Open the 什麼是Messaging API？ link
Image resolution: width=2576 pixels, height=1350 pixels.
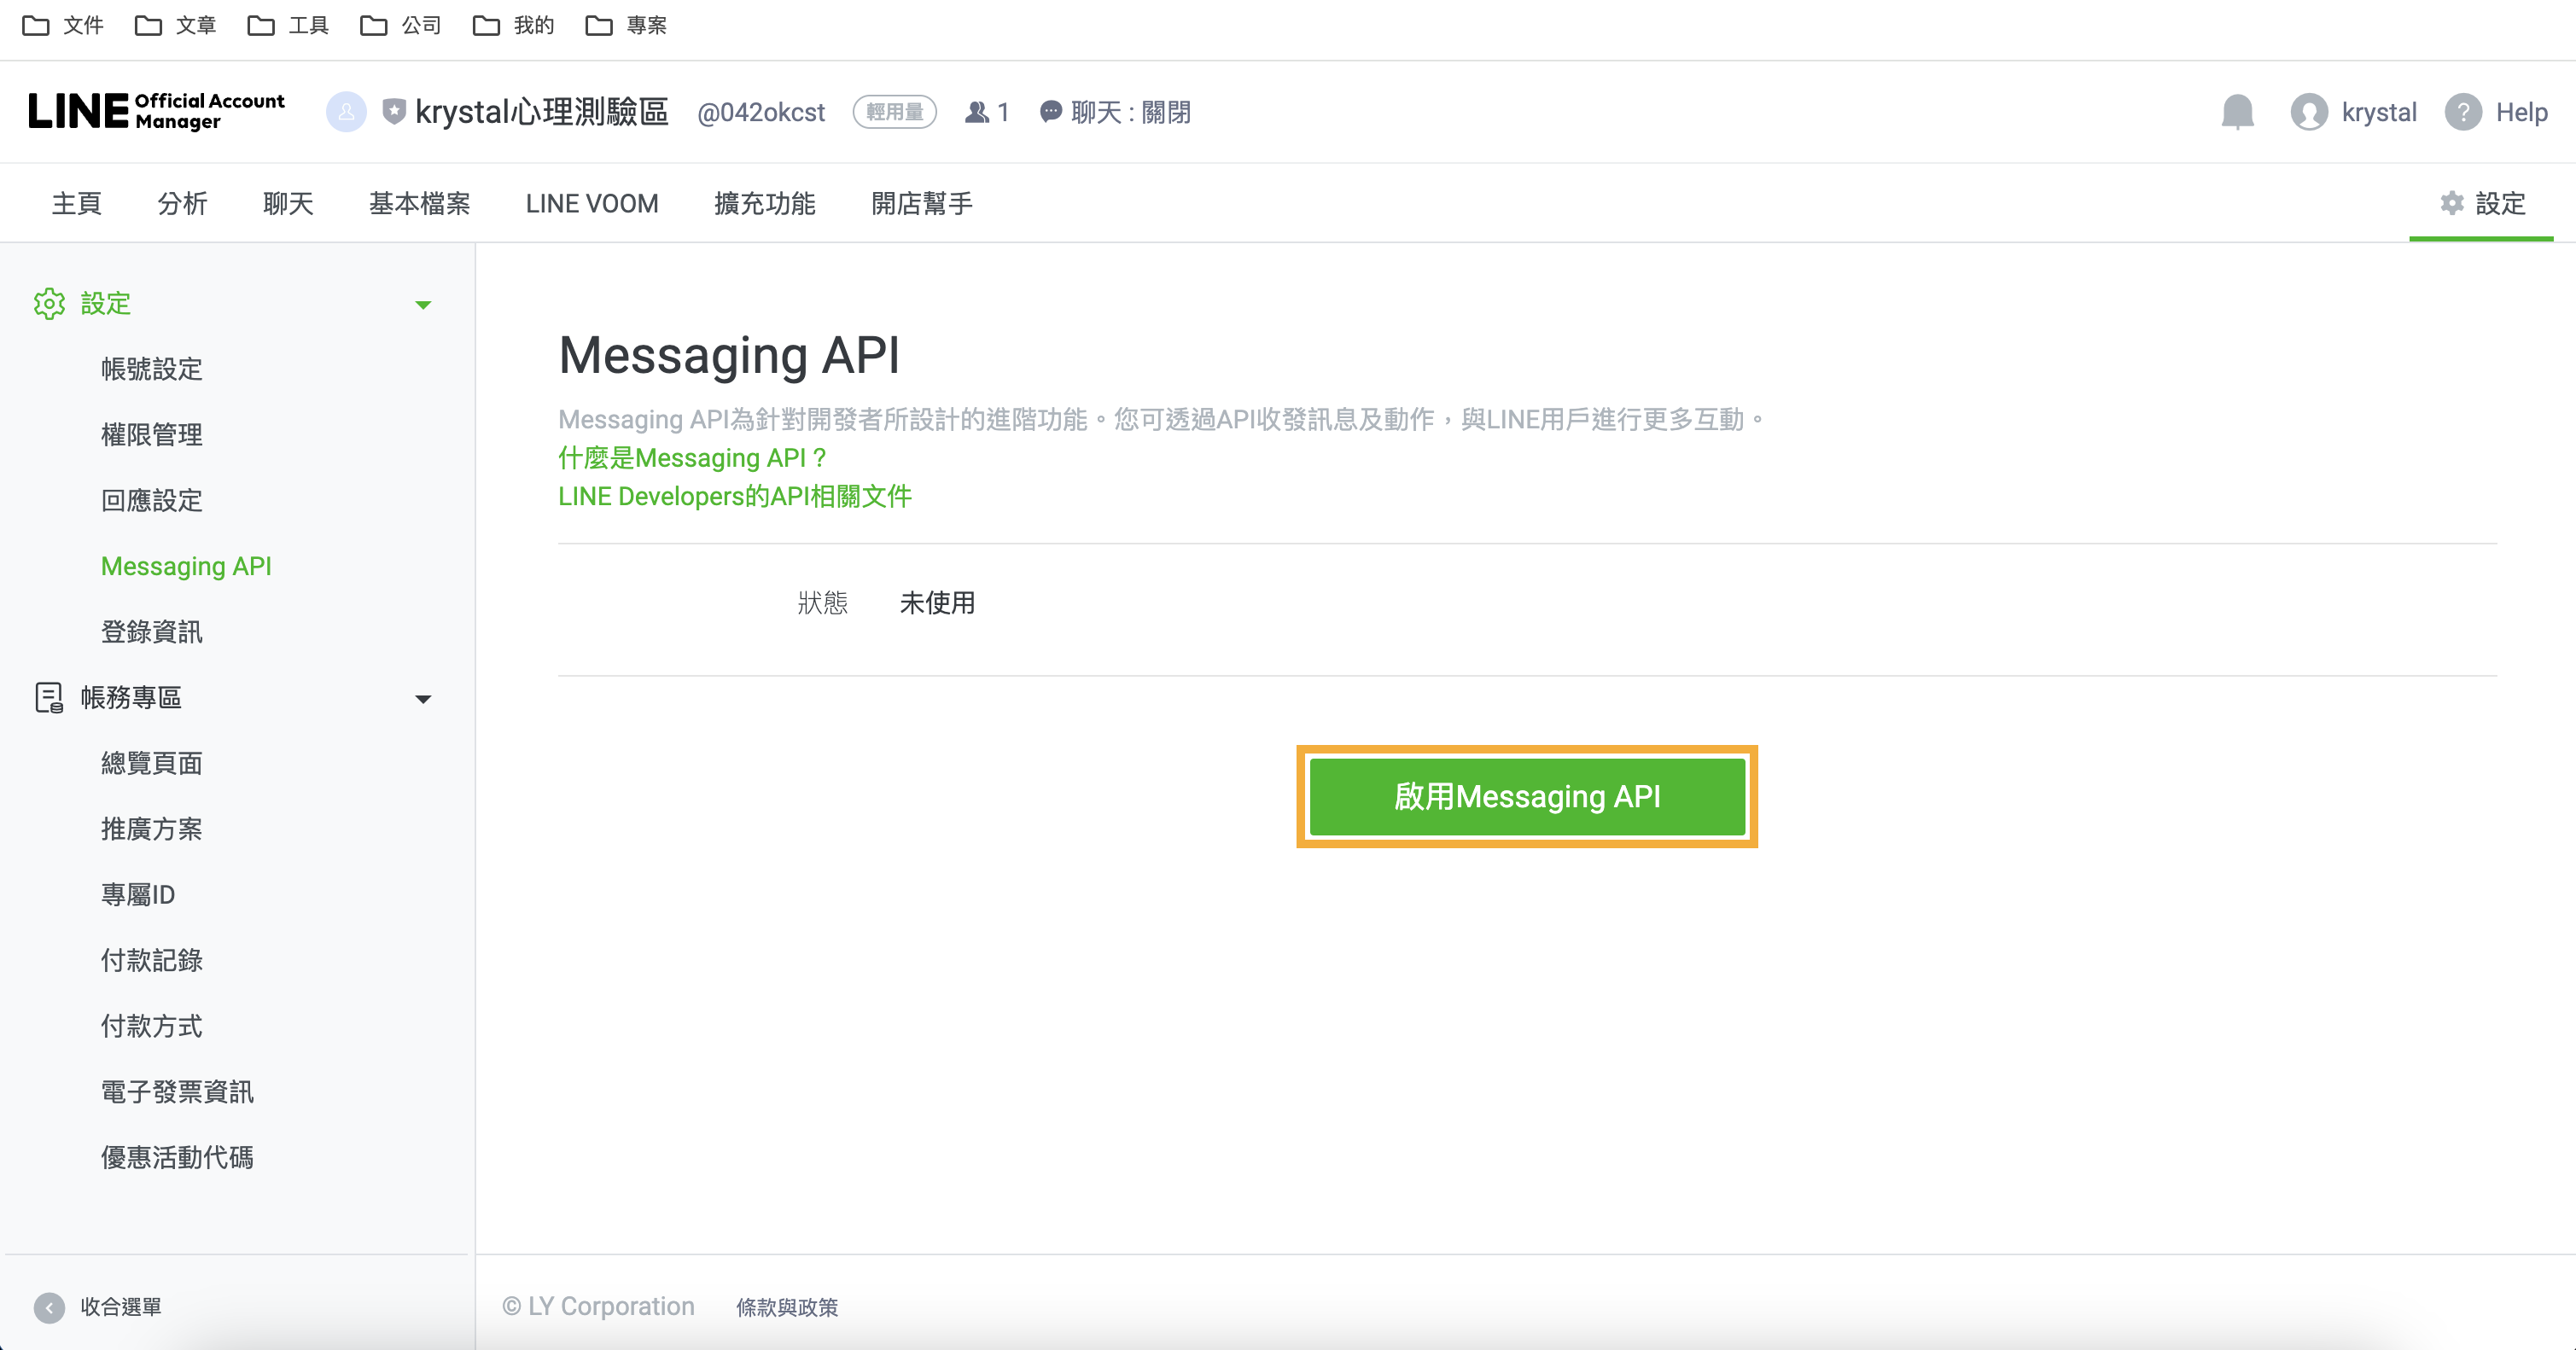tap(693, 458)
